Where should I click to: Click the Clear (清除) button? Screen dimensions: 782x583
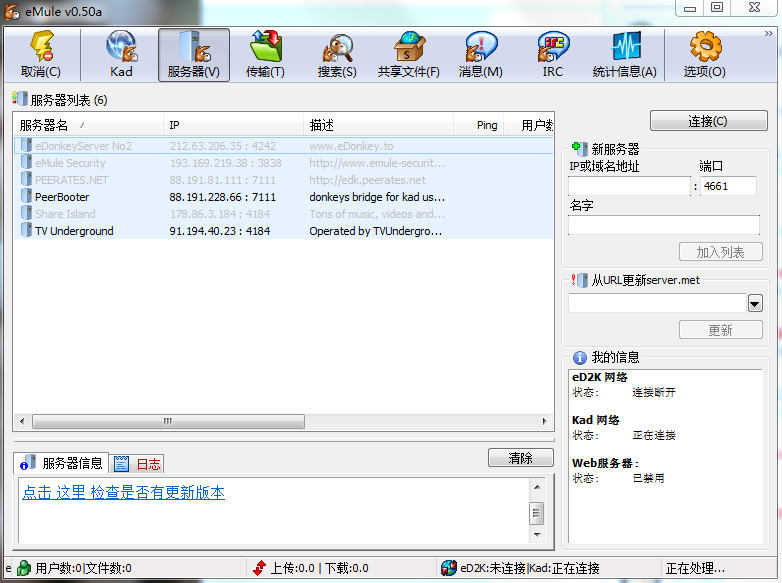[521, 458]
